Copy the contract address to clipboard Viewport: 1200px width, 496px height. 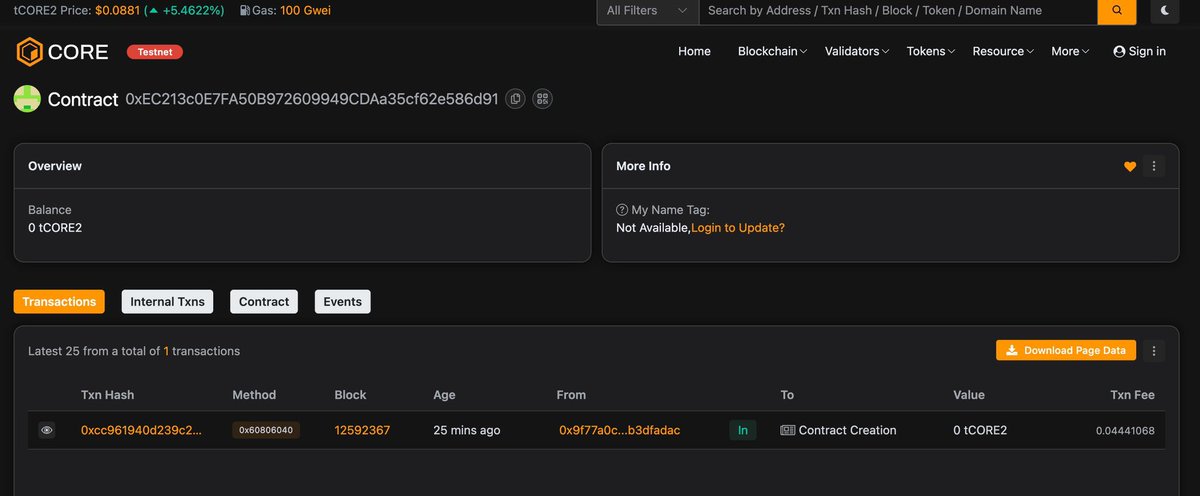click(x=515, y=99)
